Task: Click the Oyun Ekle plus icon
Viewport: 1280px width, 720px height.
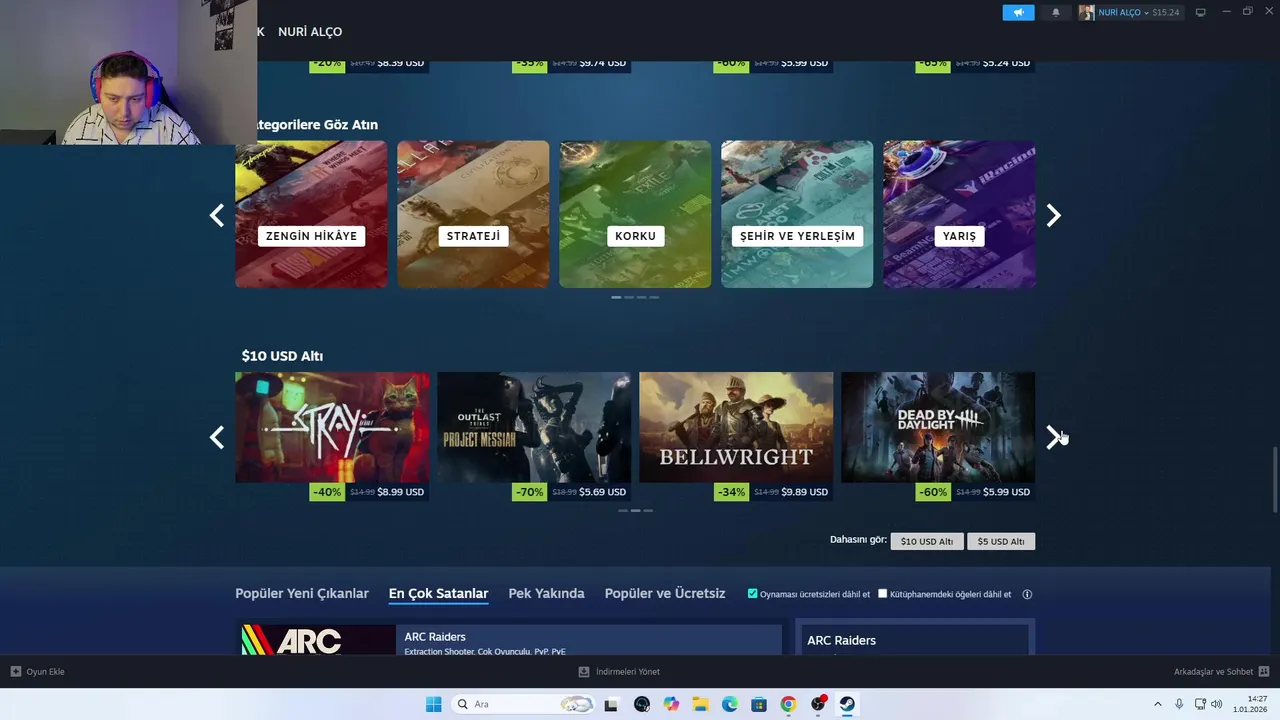Action: click(15, 671)
